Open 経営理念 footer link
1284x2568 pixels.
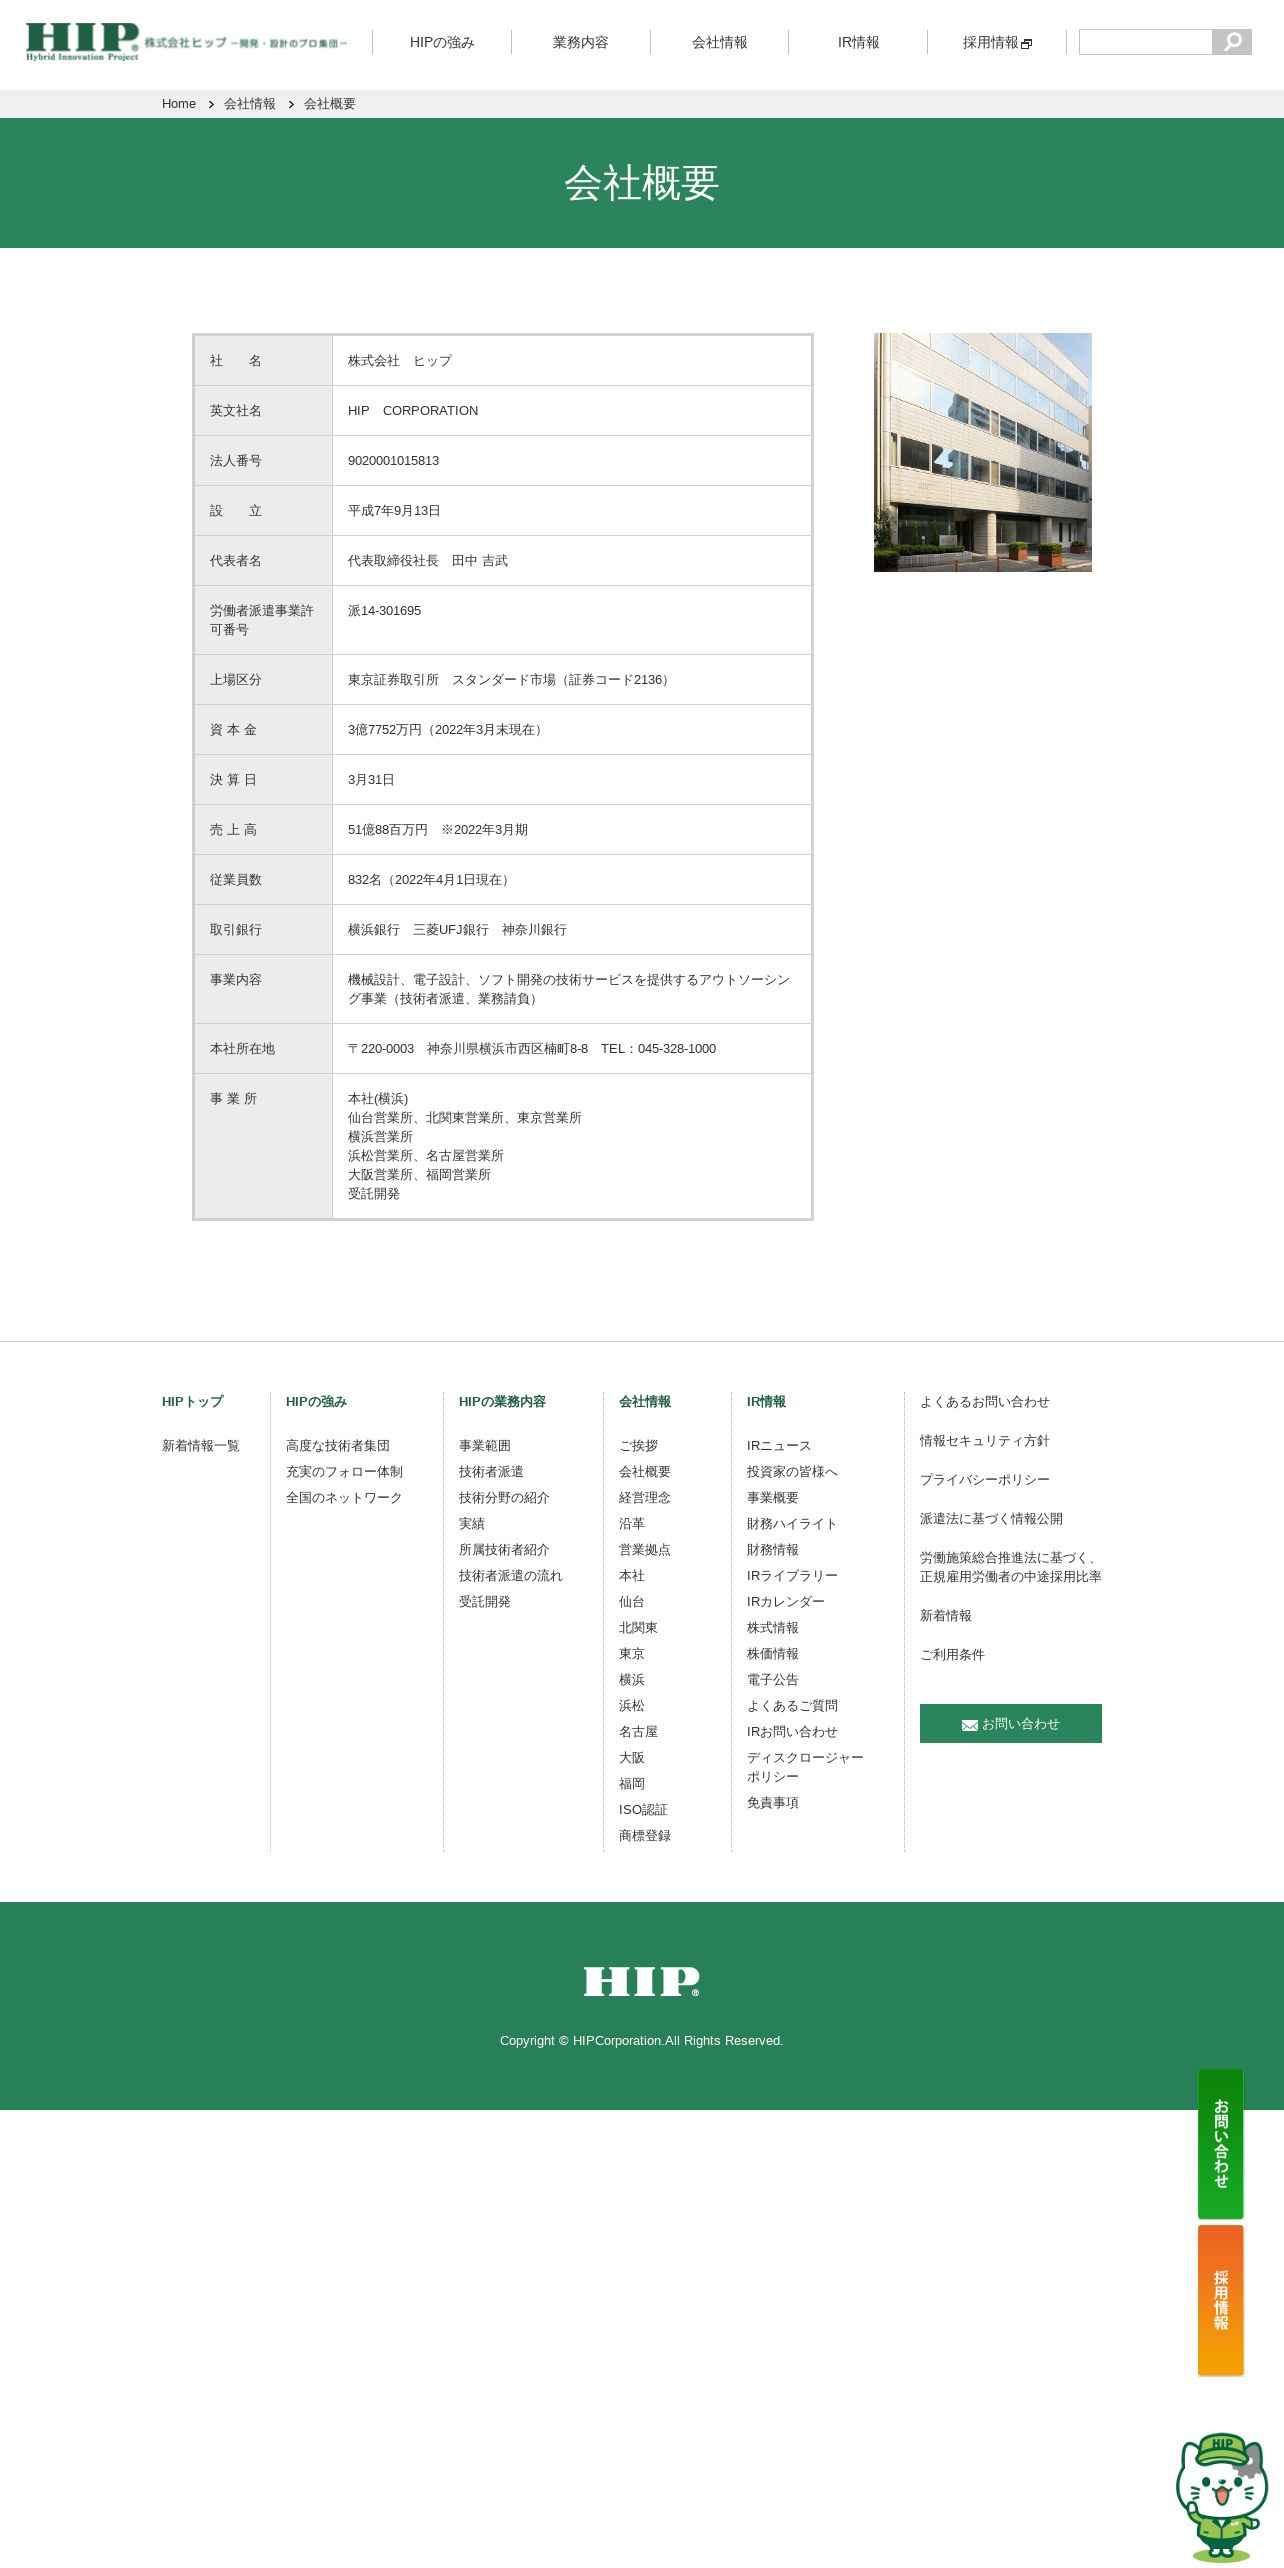pos(645,1498)
